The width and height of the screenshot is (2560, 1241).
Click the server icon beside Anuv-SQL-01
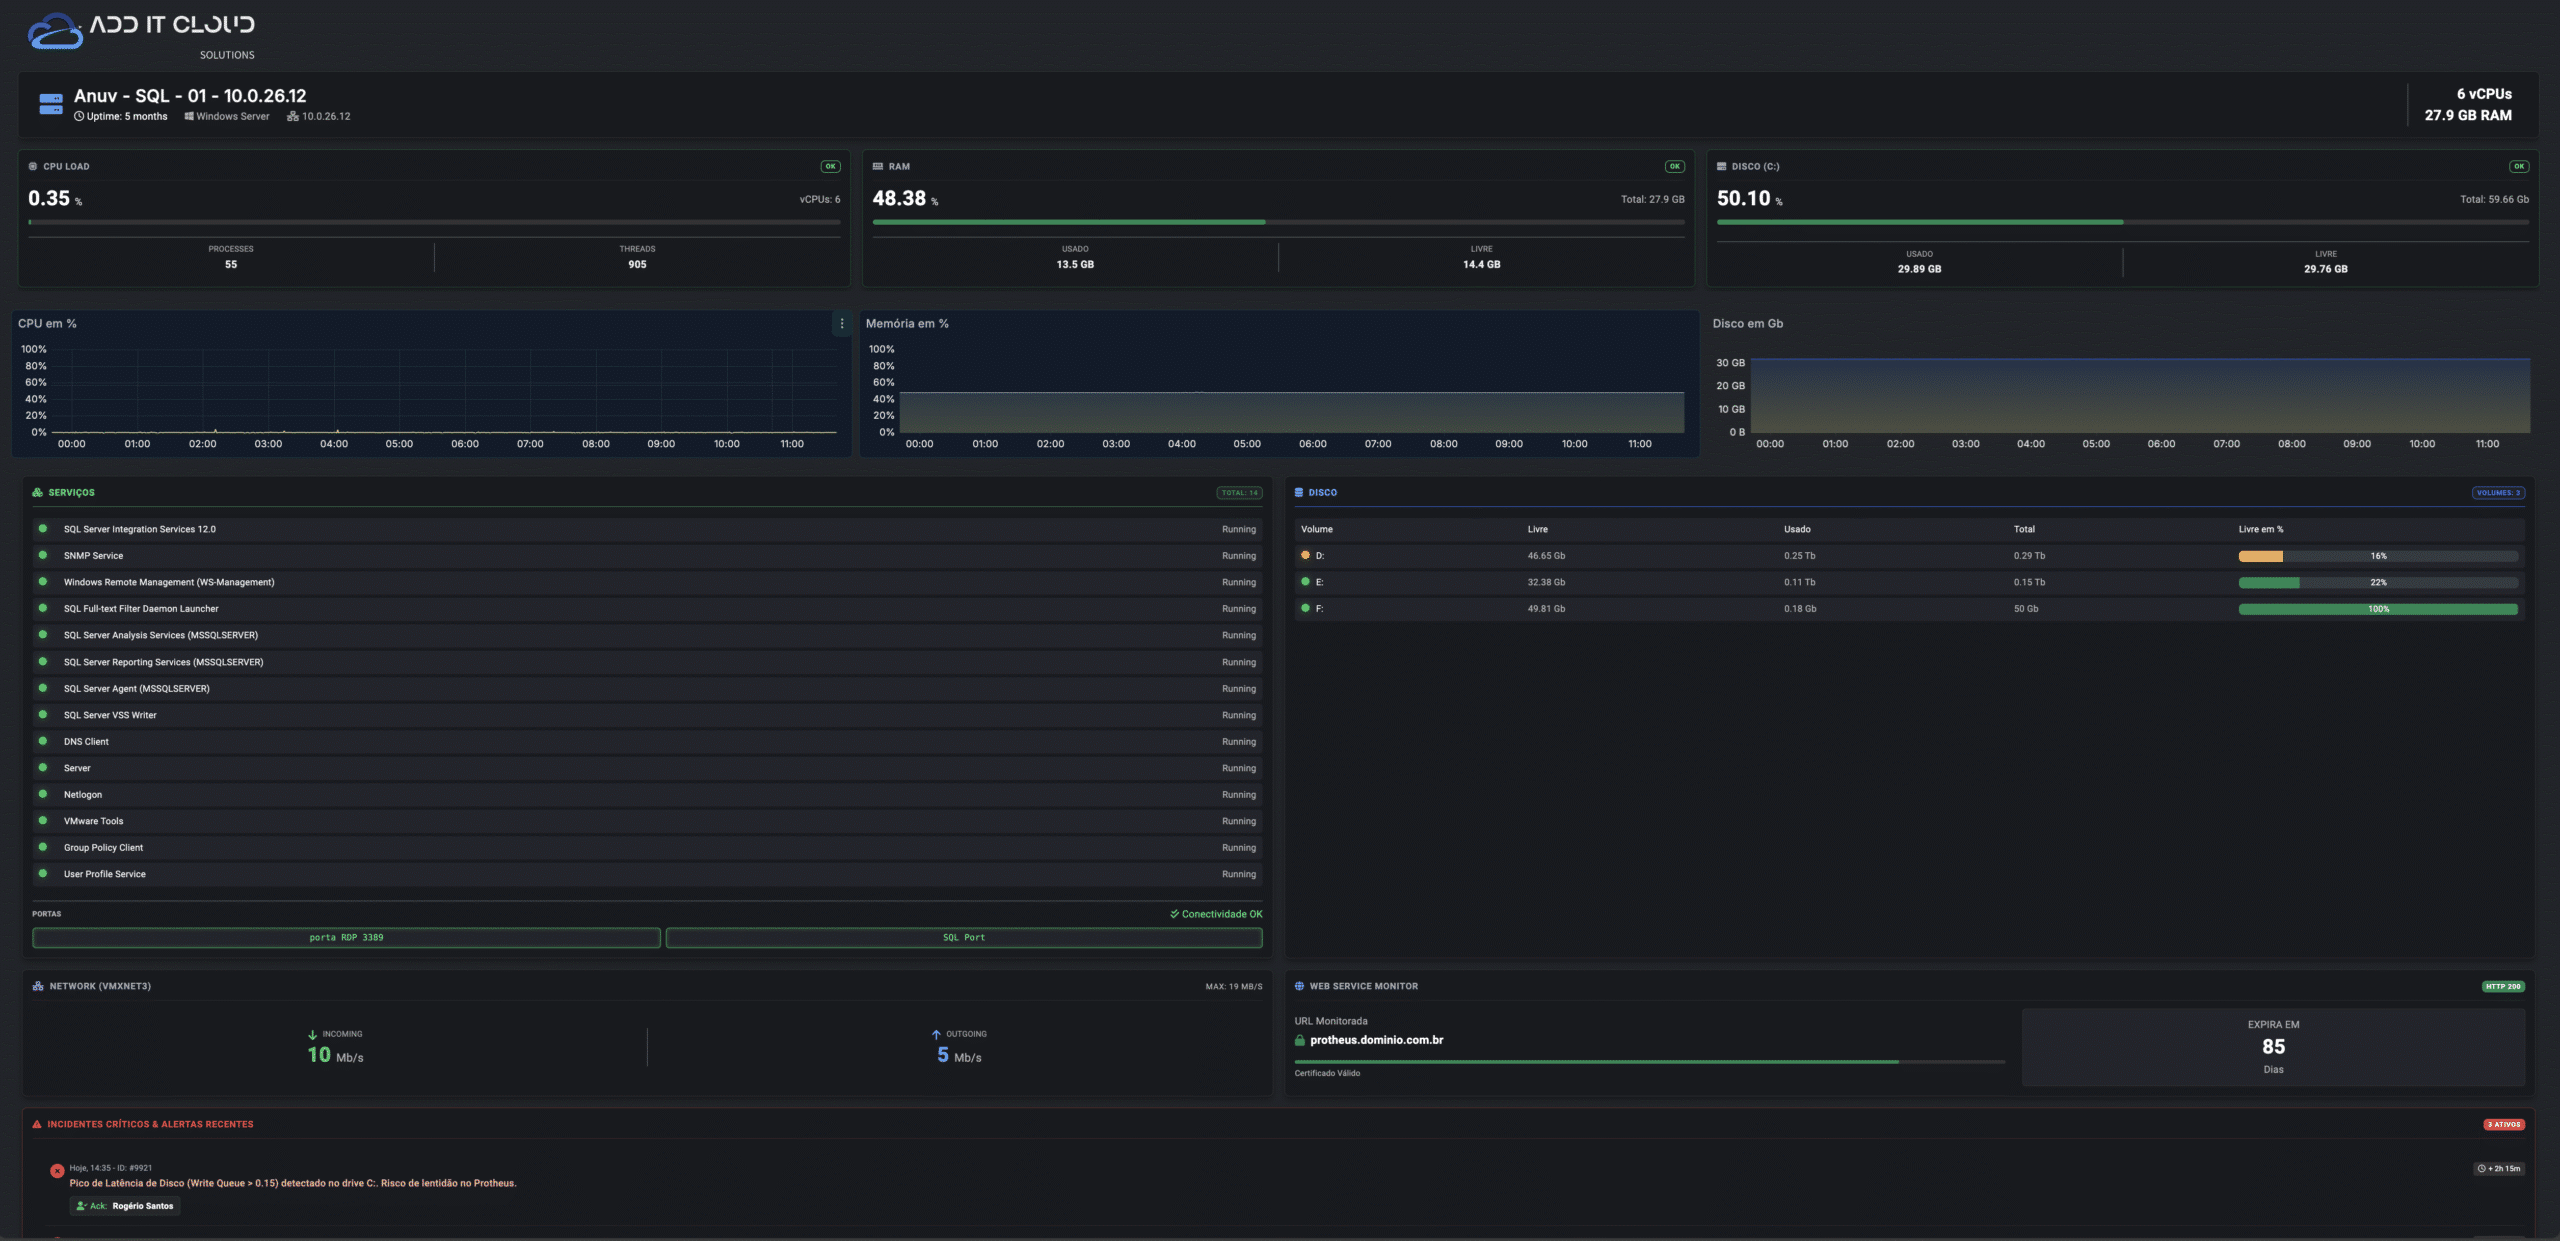(51, 103)
